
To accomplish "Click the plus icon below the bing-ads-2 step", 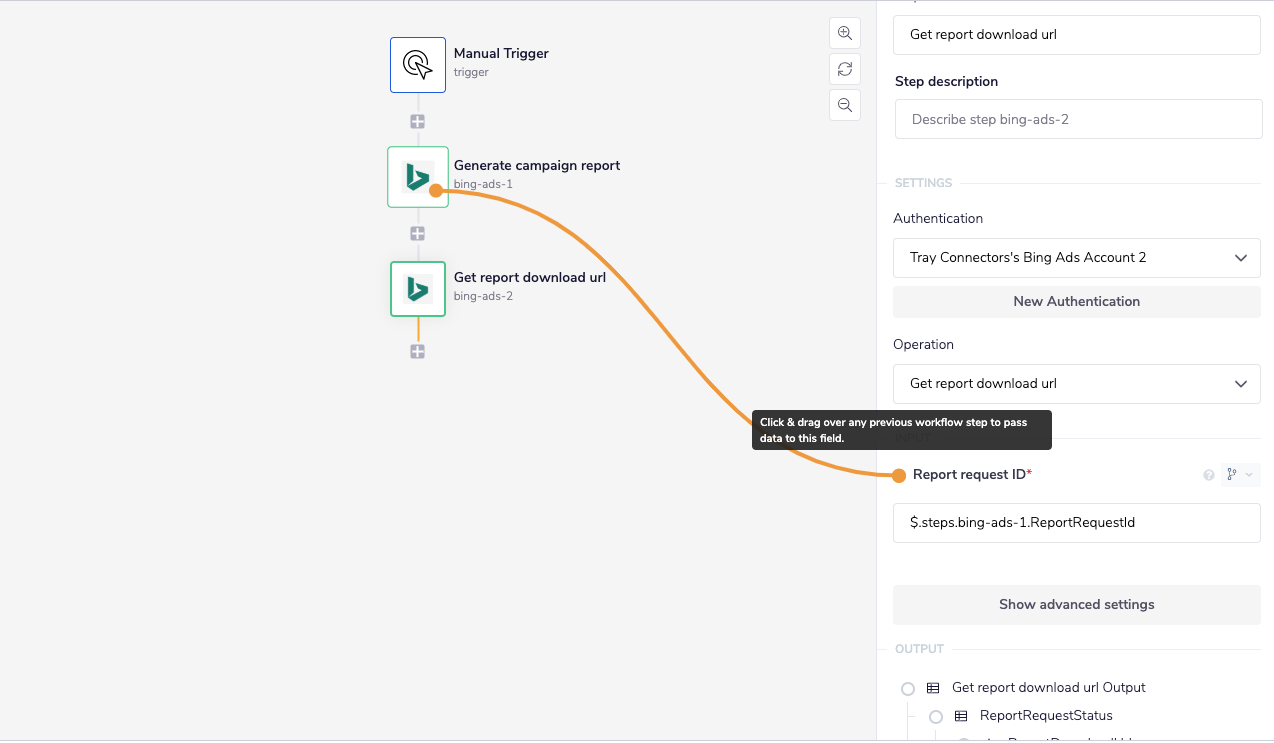I will click(417, 351).
